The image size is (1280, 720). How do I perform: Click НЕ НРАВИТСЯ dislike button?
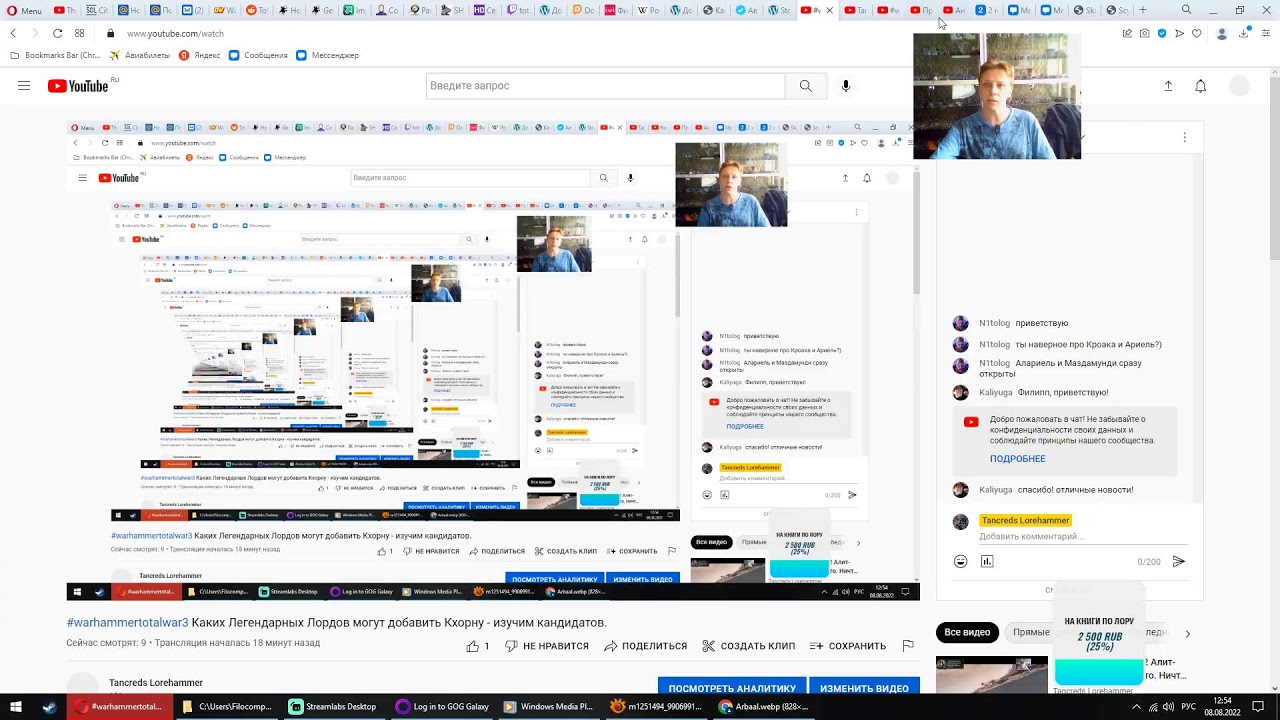pos(547,646)
